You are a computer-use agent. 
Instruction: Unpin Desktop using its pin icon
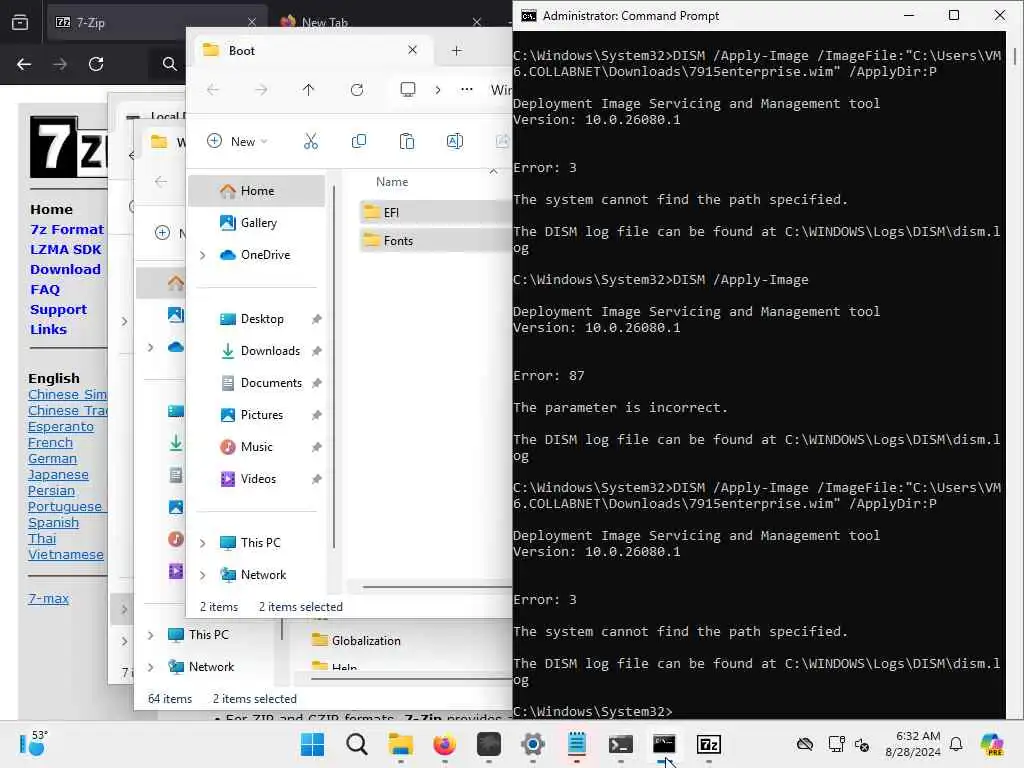point(317,319)
